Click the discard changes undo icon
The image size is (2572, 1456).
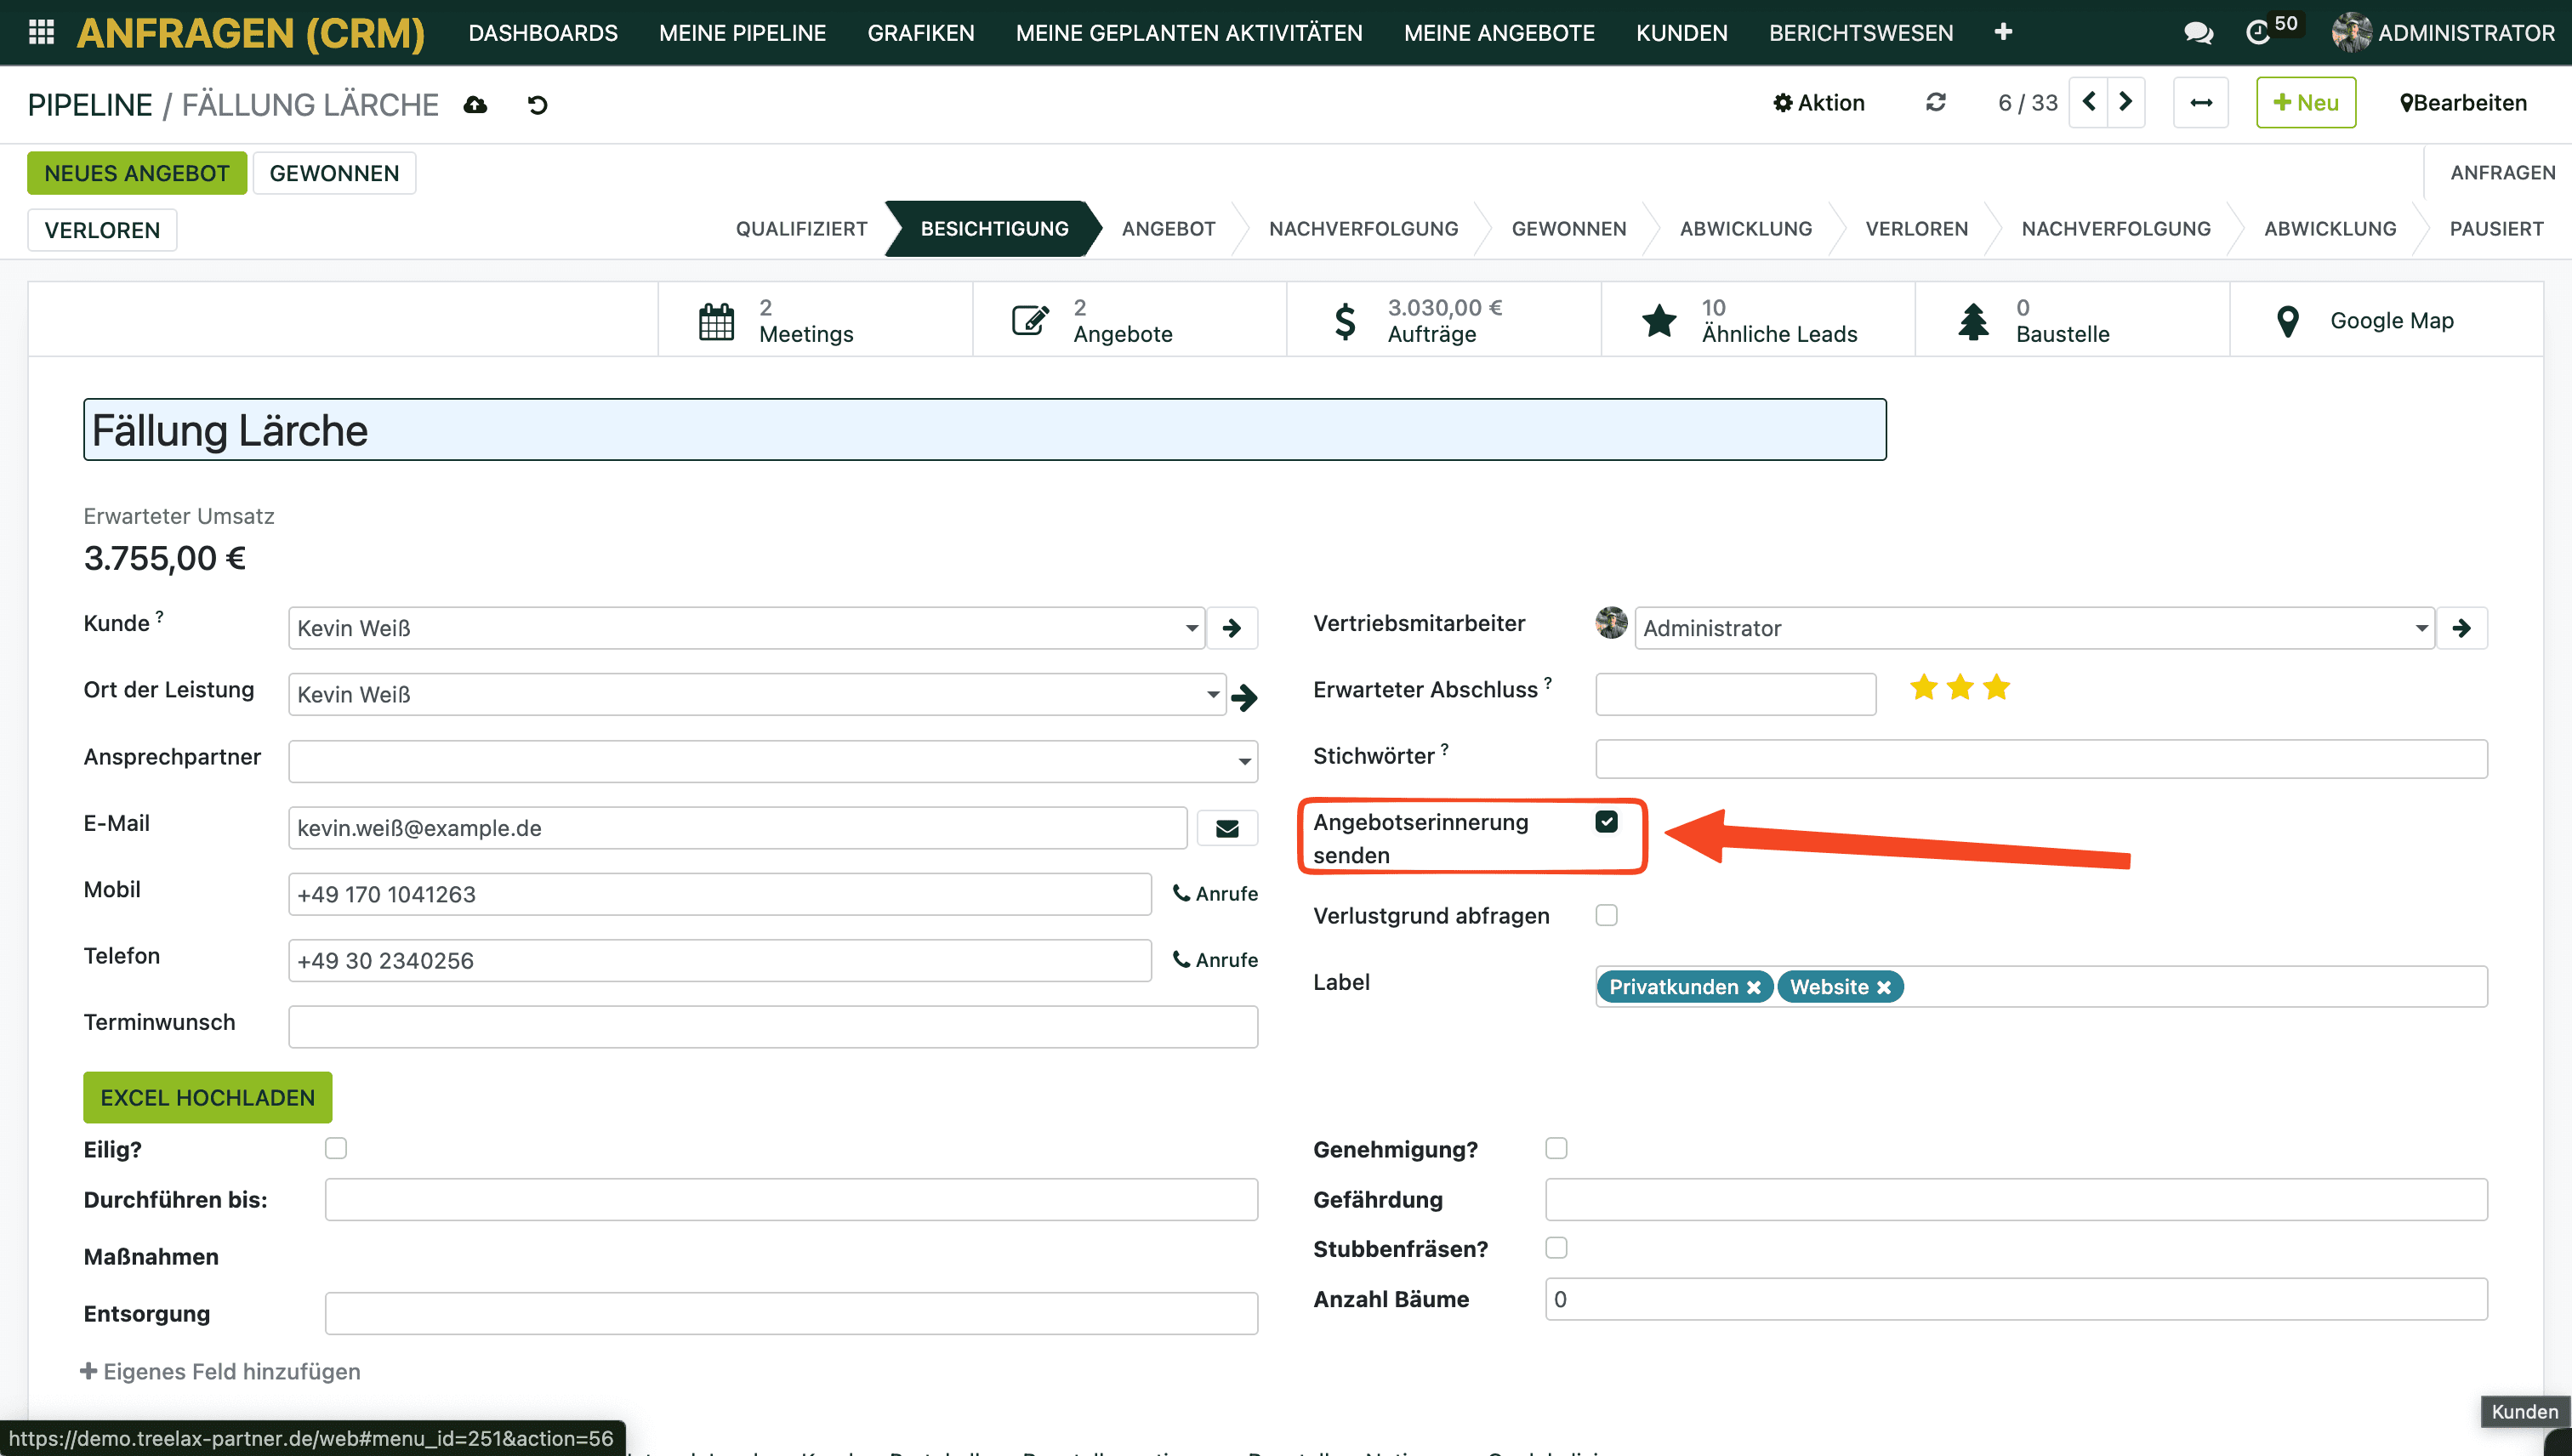pos(538,105)
